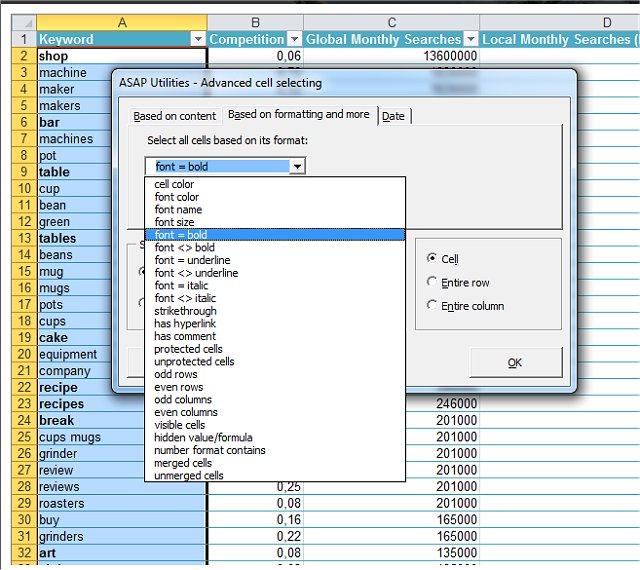Select the Entire column radio button

pyautogui.click(x=432, y=305)
